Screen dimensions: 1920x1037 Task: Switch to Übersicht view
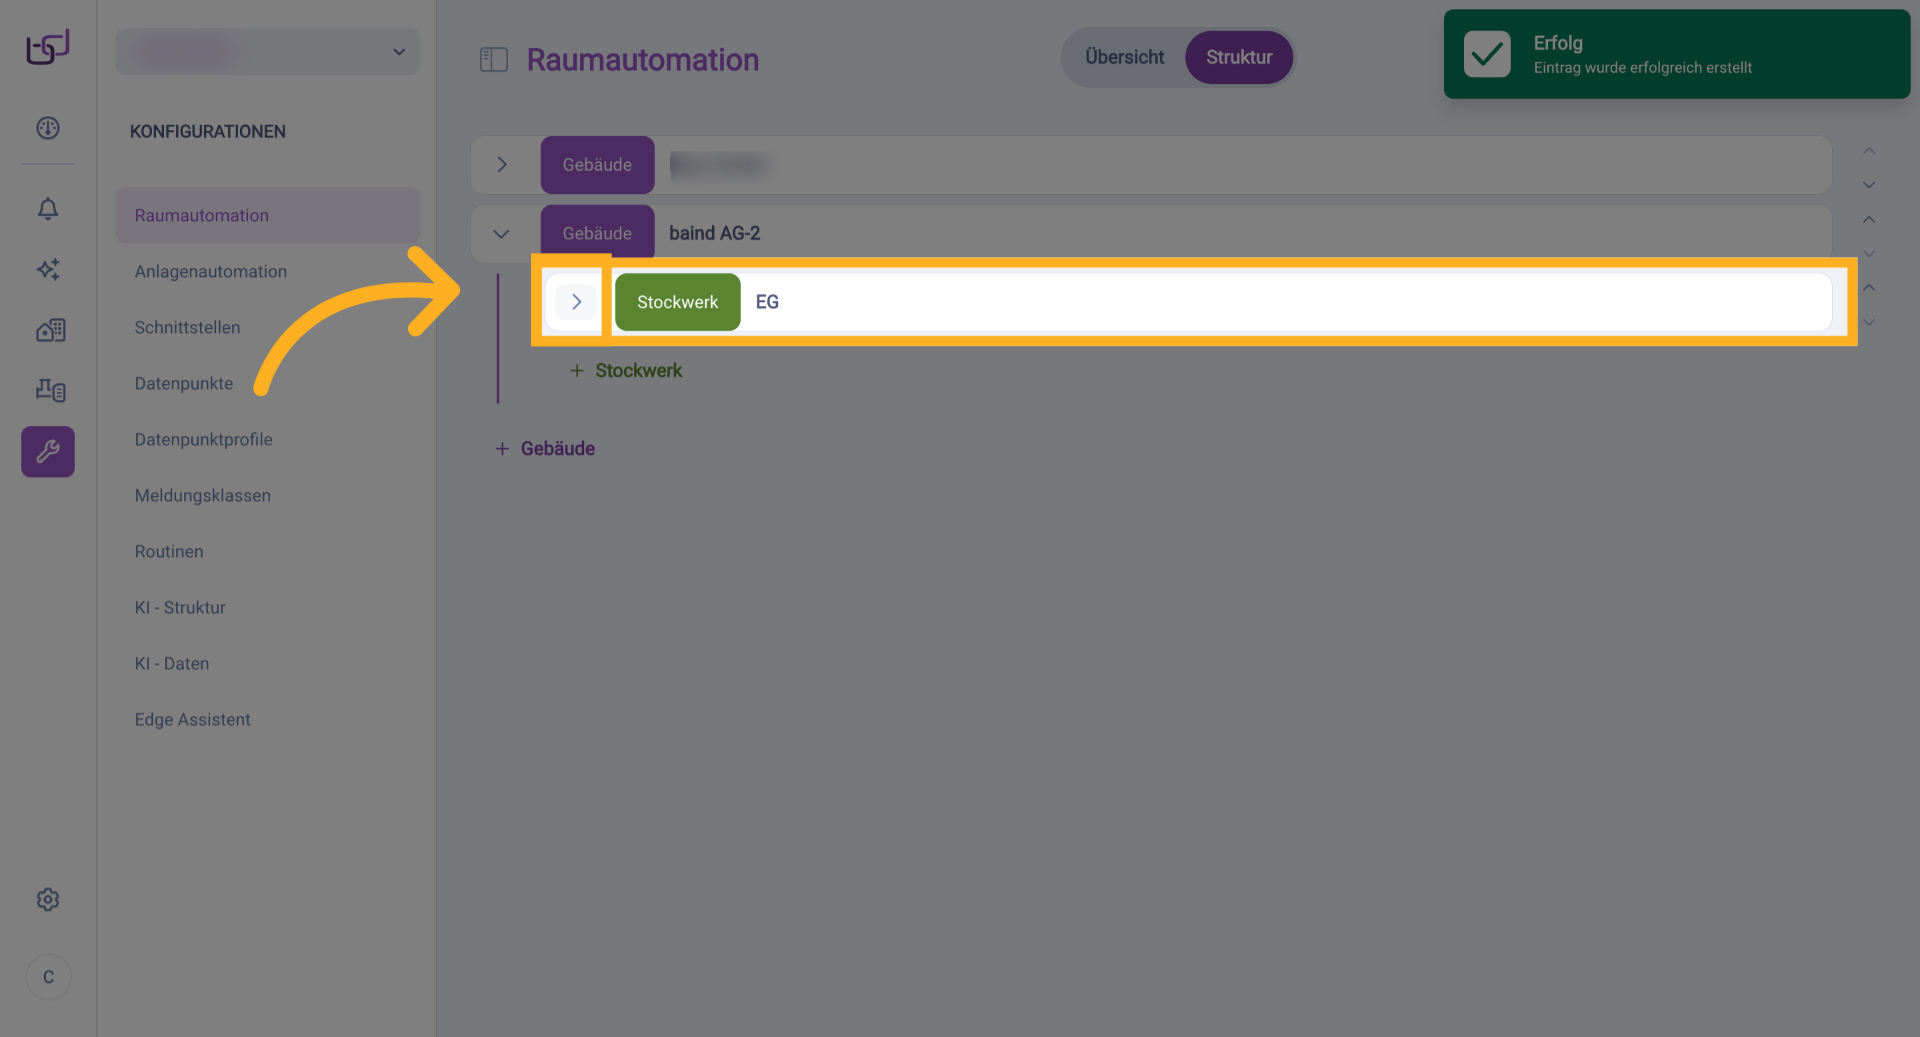[x=1124, y=58]
